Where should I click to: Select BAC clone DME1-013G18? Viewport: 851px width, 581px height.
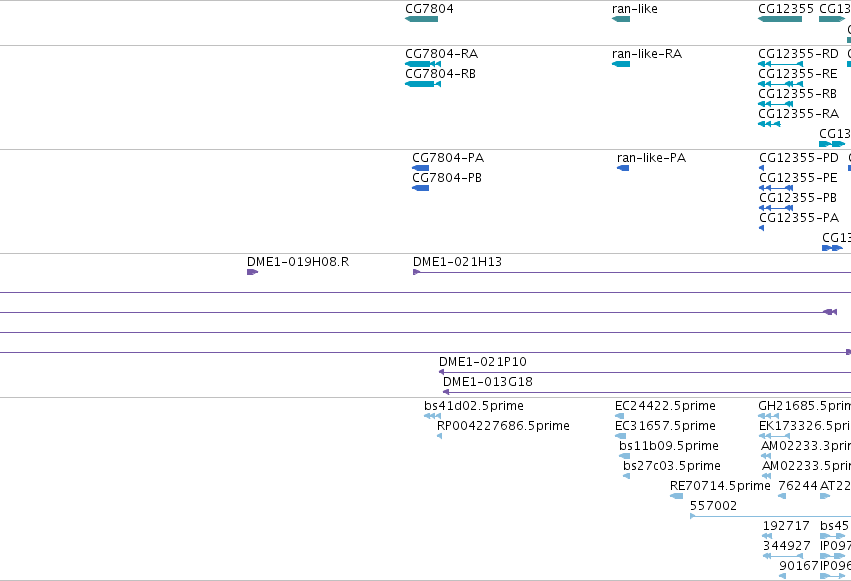click(x=647, y=392)
